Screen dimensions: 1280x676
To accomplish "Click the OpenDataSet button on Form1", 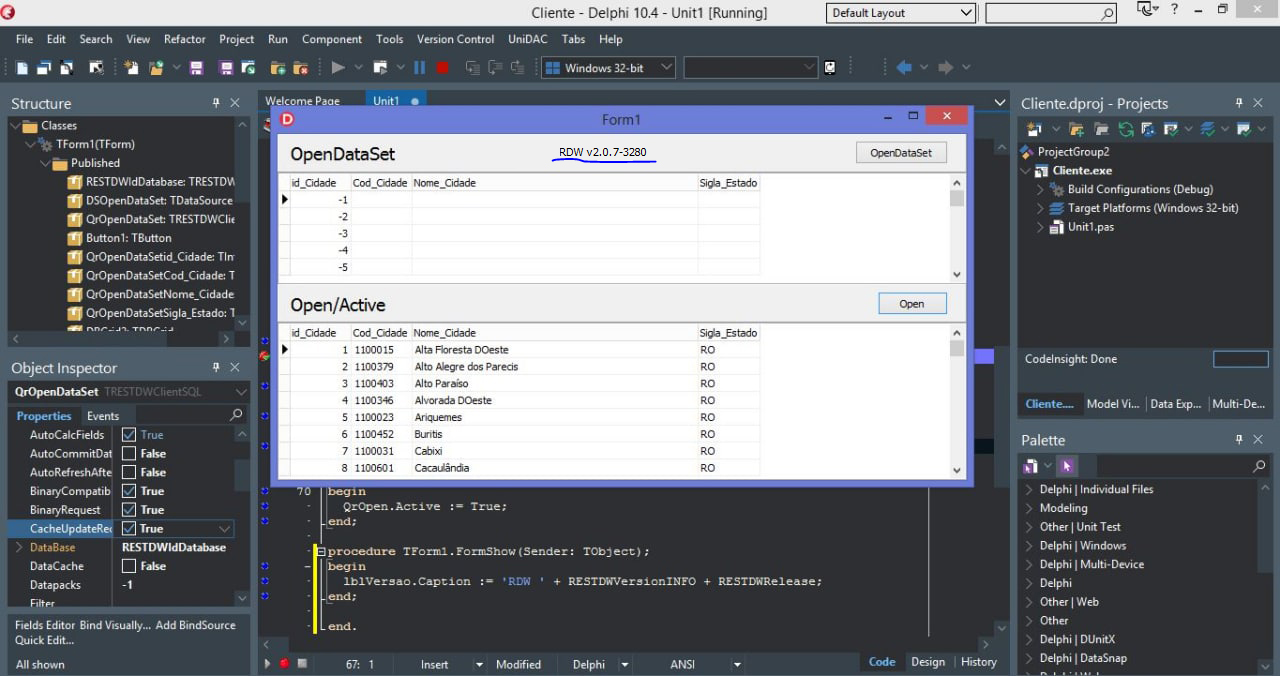I will (x=901, y=153).
